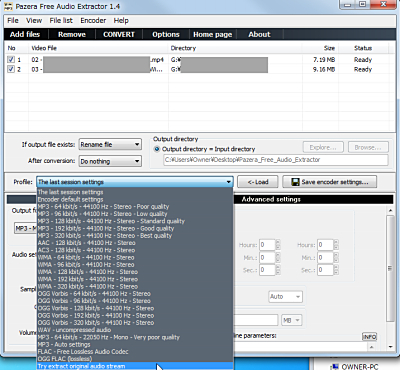Click the Explore... button
The width and height of the screenshot is (400, 370).
[x=323, y=147]
